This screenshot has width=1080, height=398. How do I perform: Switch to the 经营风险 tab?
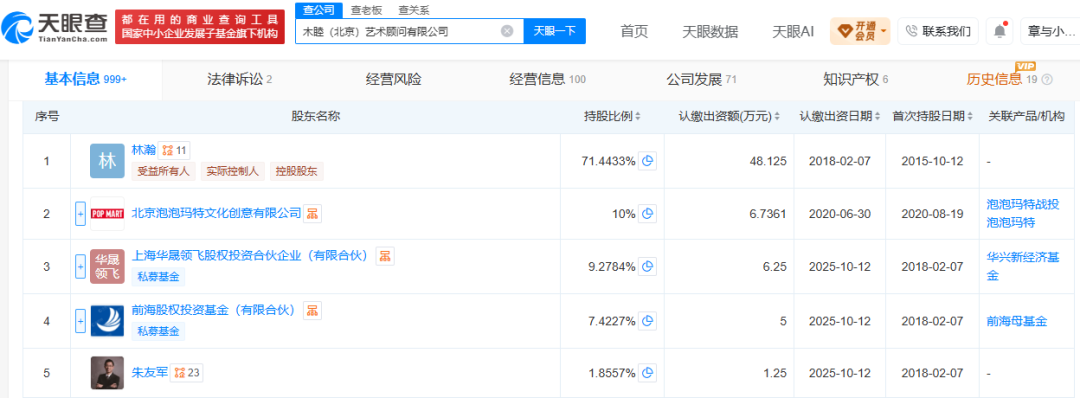(x=393, y=80)
